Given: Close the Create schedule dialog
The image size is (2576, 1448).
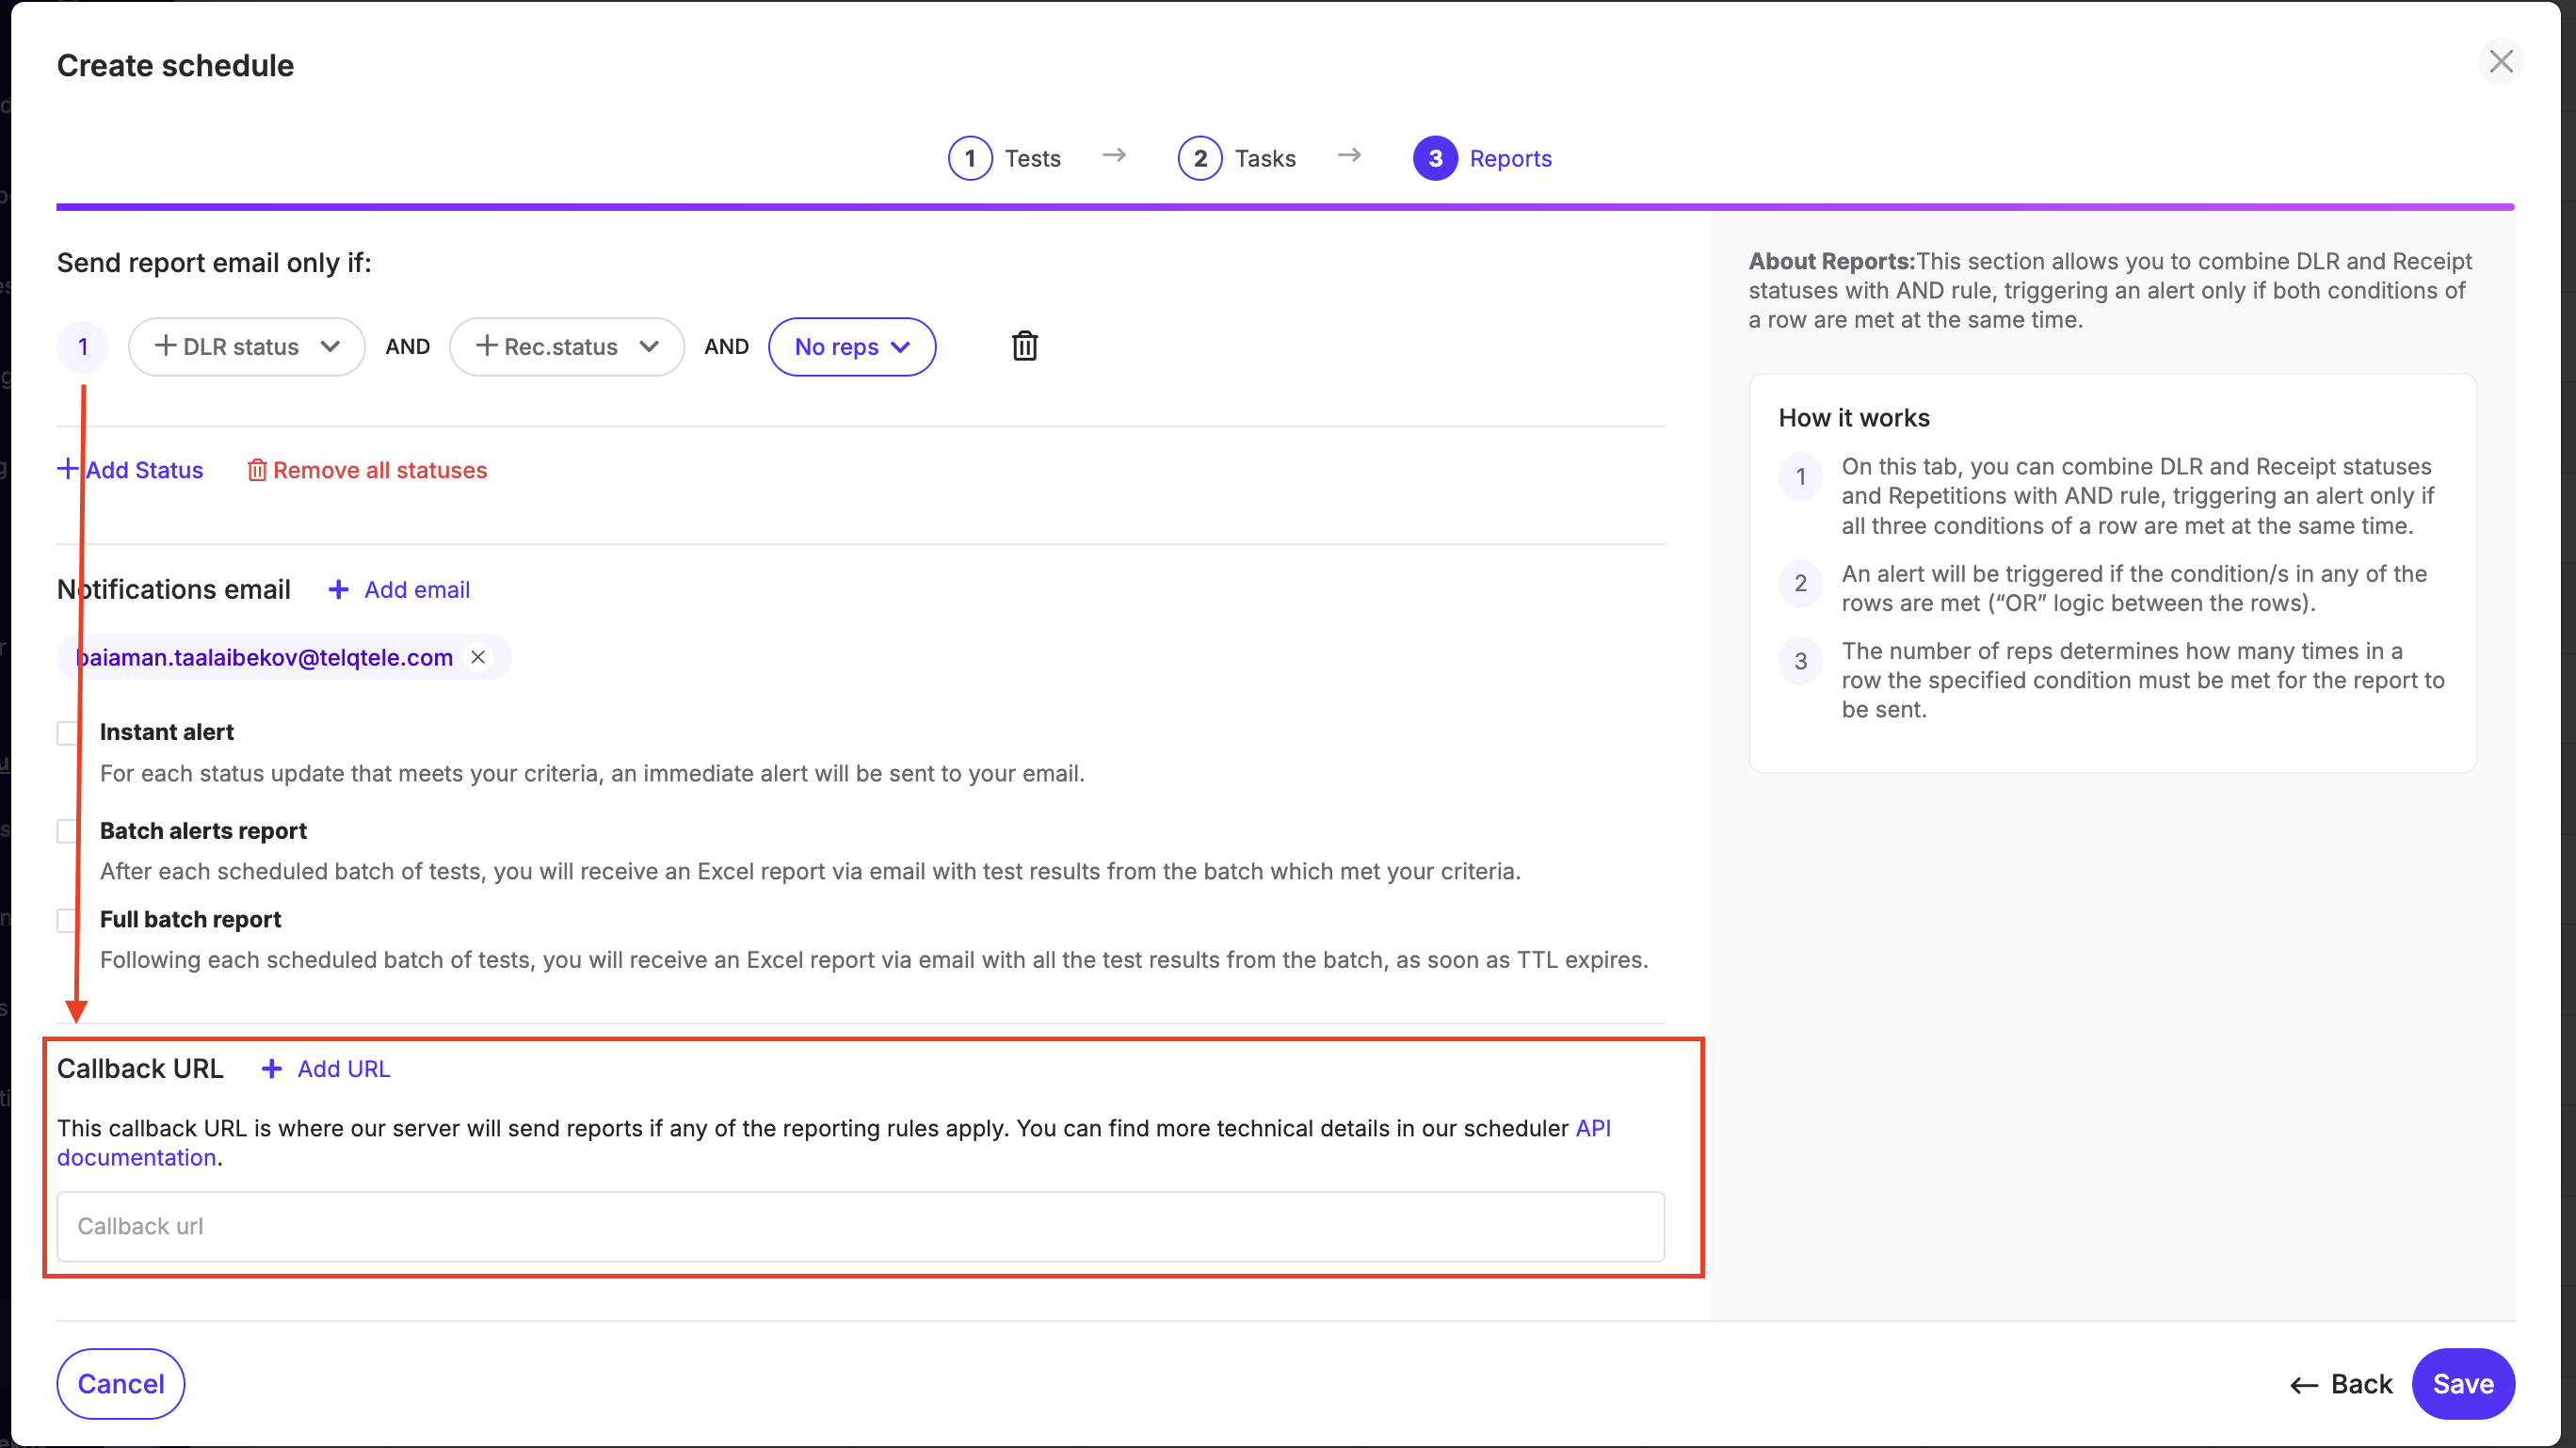Looking at the screenshot, I should (x=2500, y=62).
